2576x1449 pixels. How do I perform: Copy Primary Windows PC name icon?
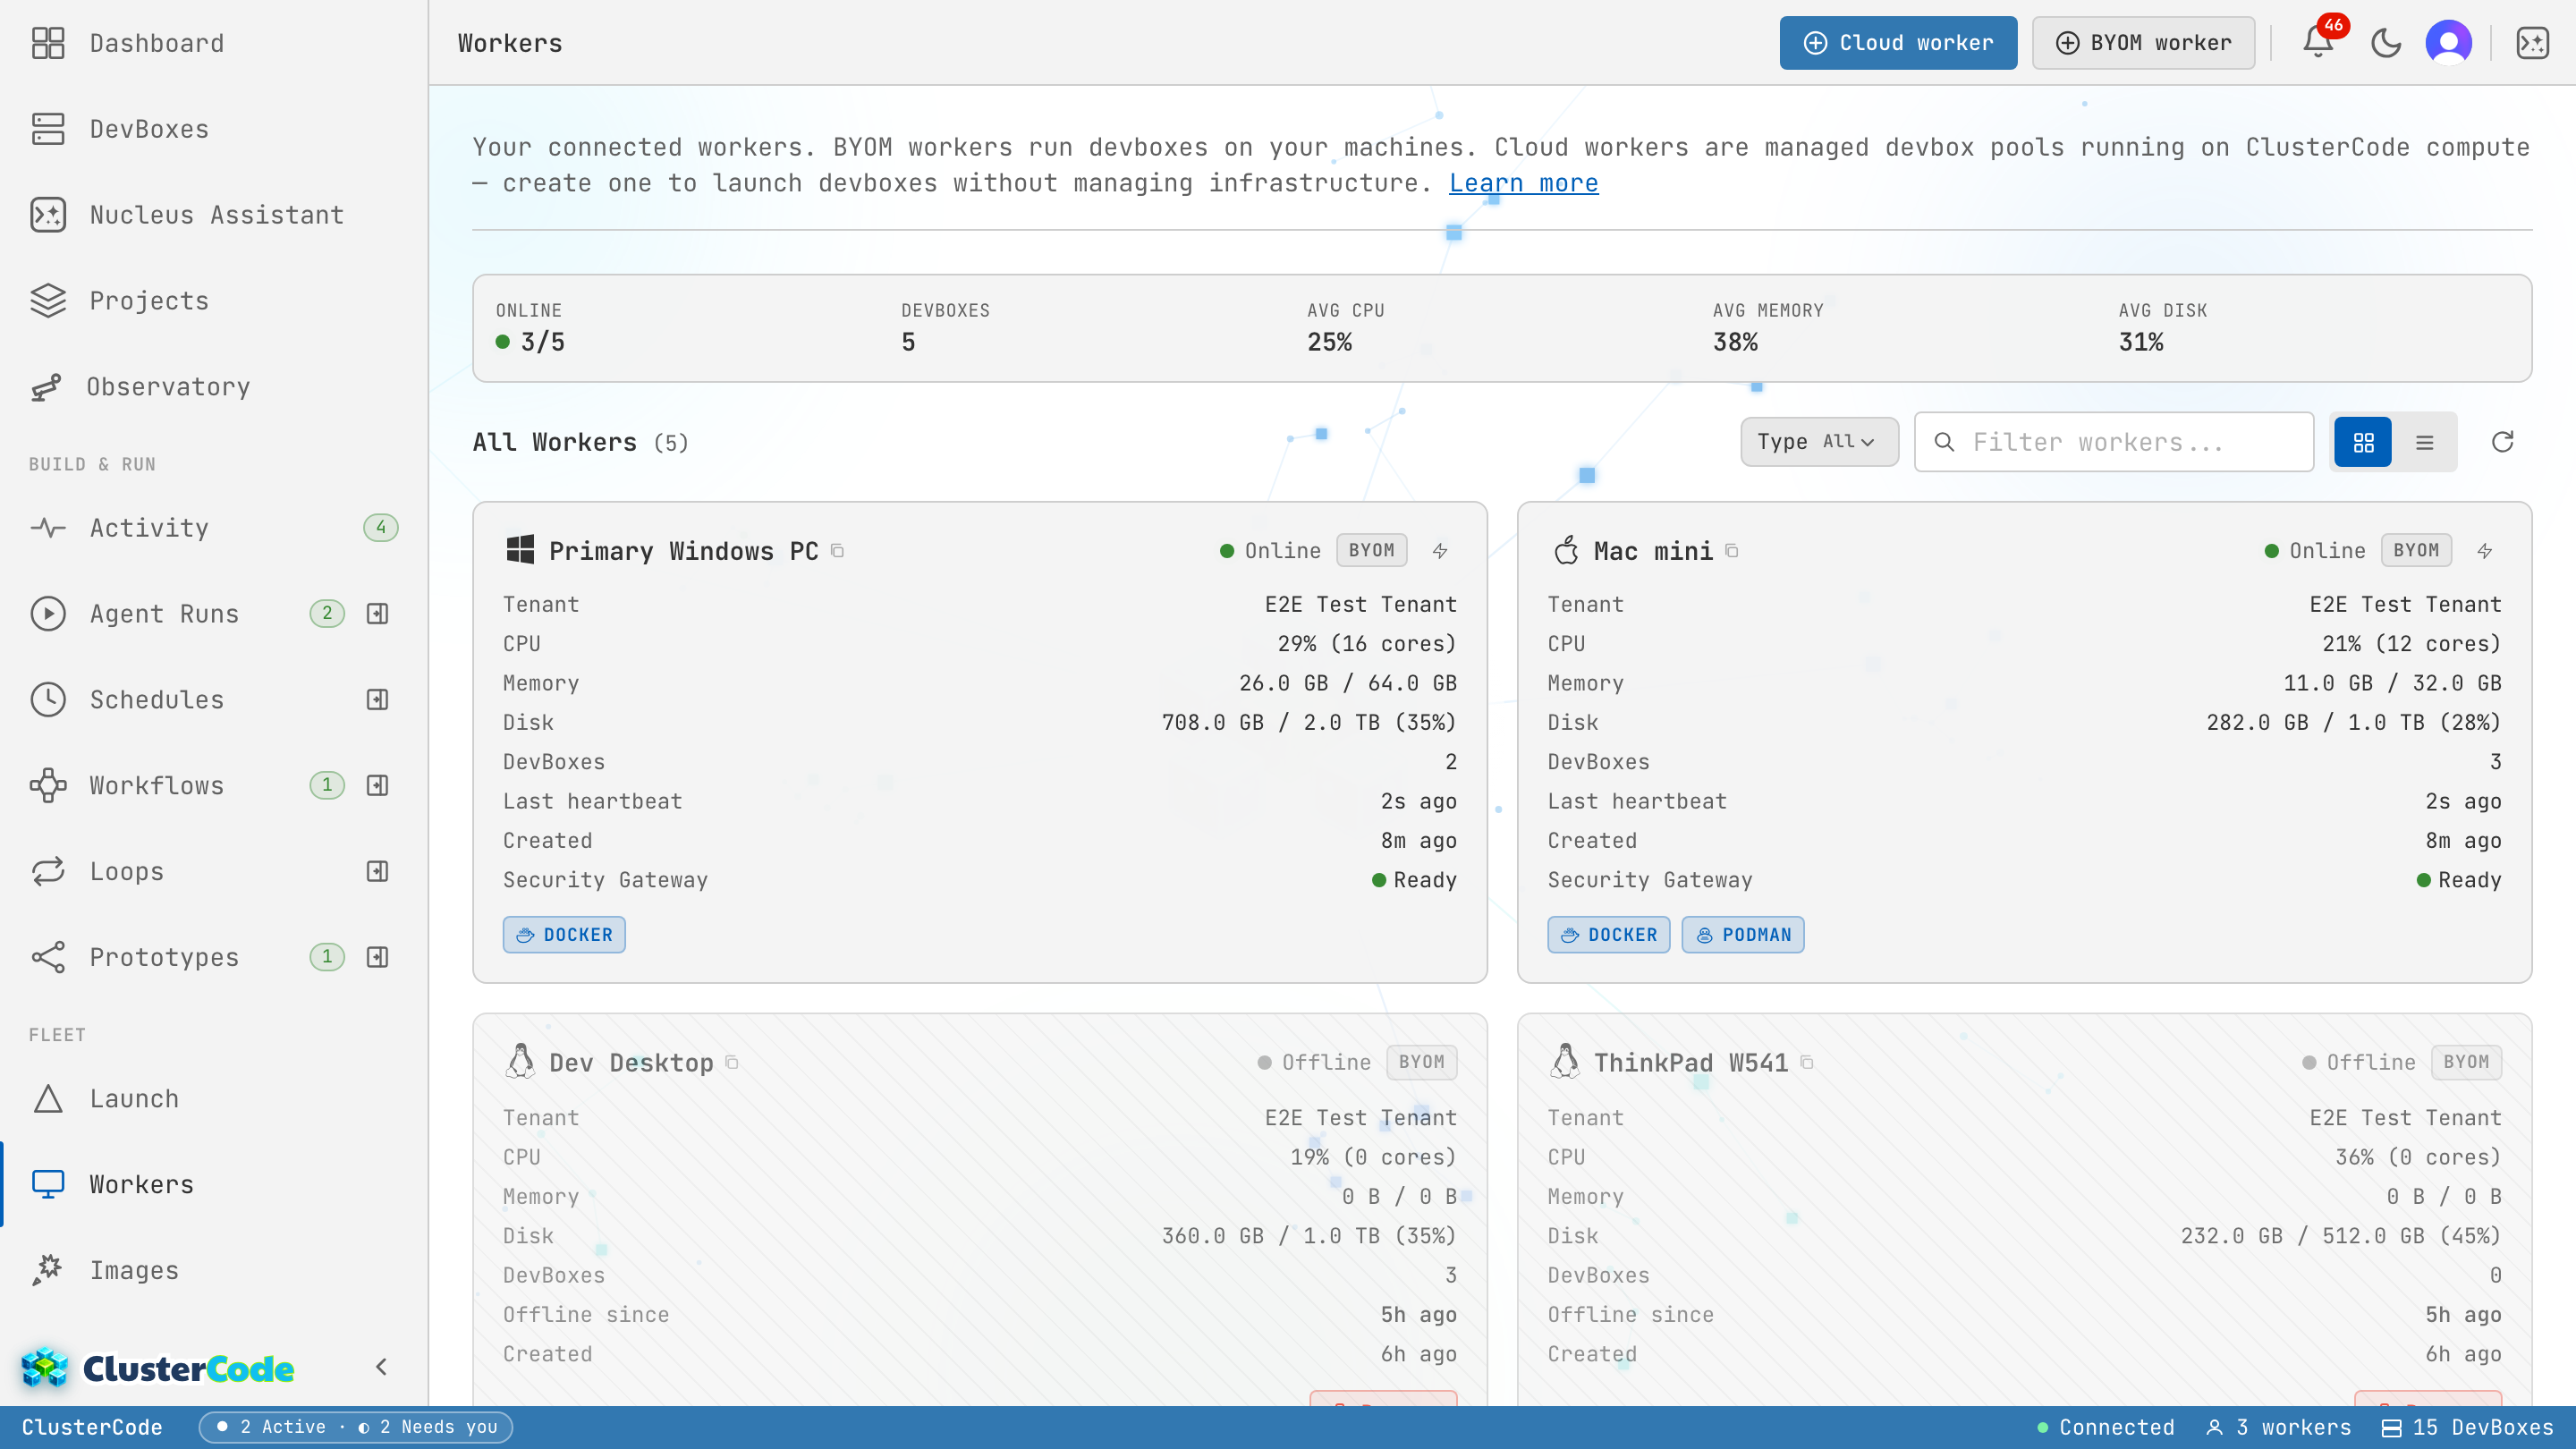click(x=838, y=551)
